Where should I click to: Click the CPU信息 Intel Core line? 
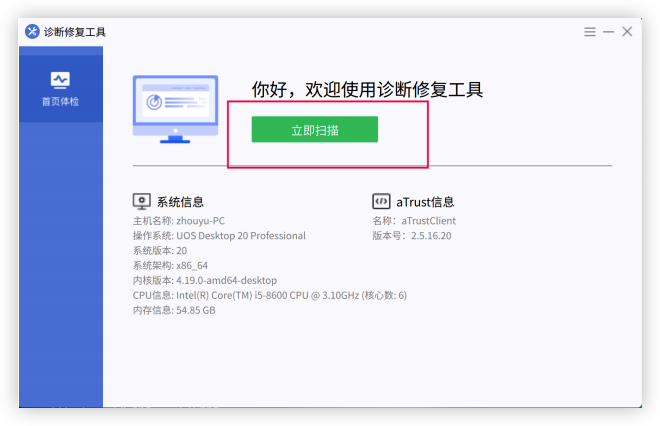[269, 295]
